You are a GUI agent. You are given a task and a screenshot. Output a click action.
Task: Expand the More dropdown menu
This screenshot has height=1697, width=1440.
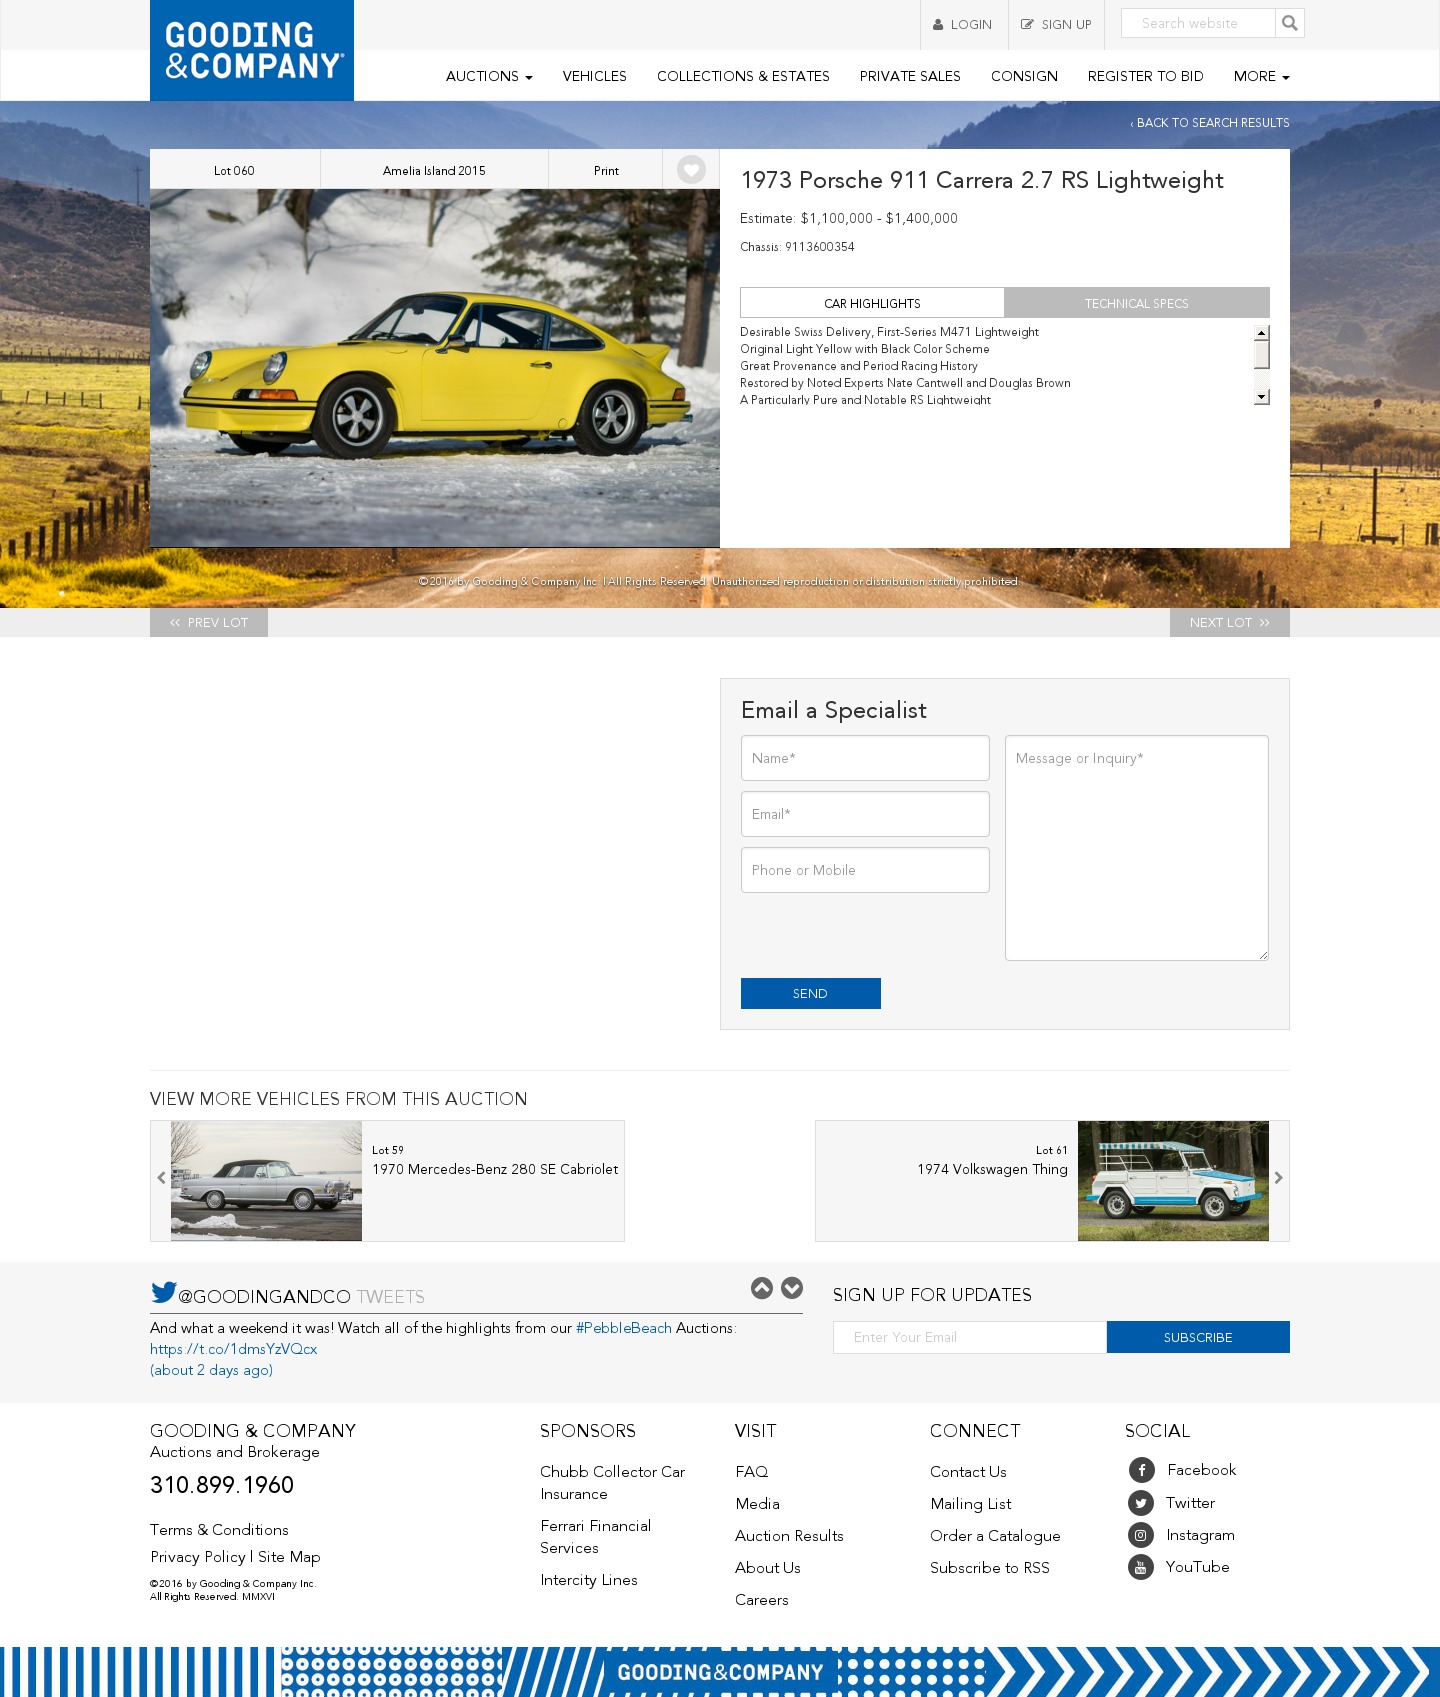tap(1261, 76)
